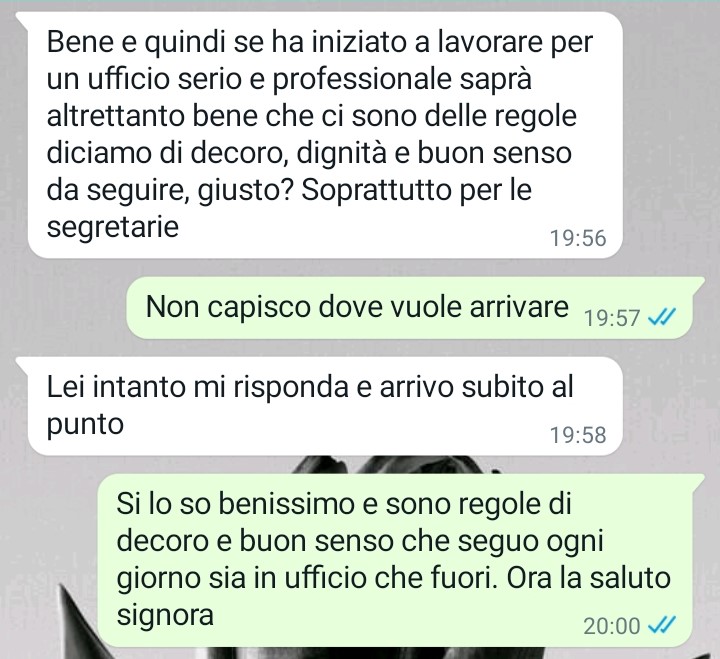Click the 20:00 timestamp
Screen dimensions: 720x659
click(612, 625)
